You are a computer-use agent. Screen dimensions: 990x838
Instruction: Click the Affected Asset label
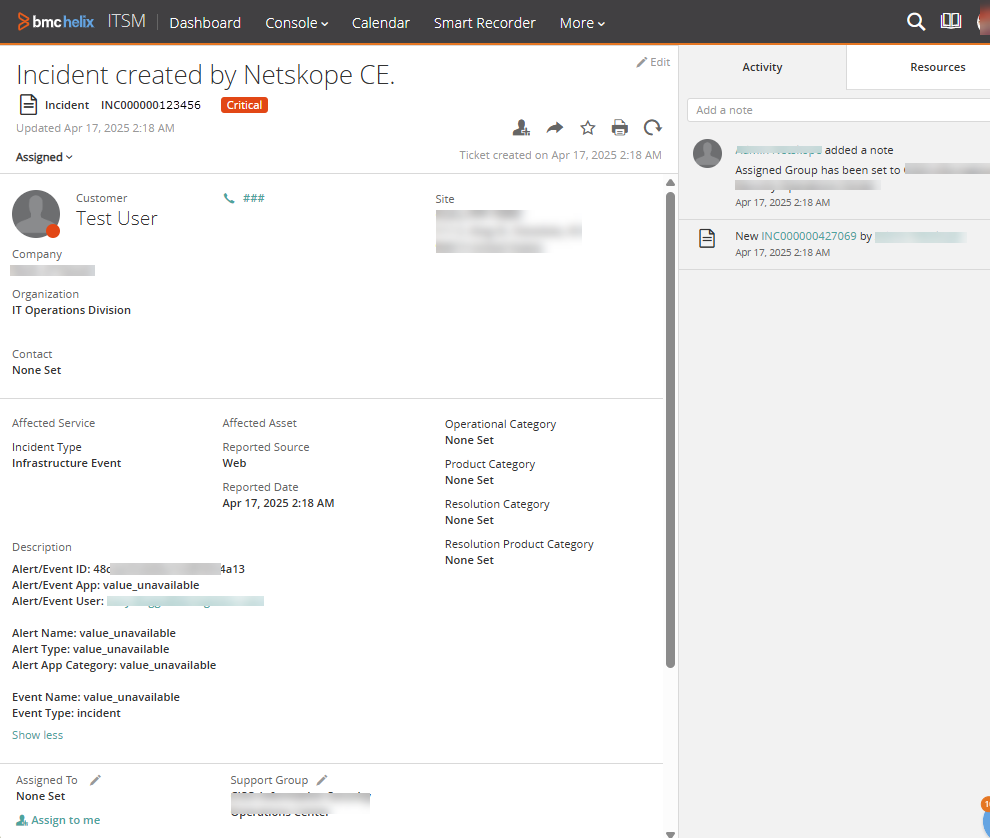coord(259,423)
